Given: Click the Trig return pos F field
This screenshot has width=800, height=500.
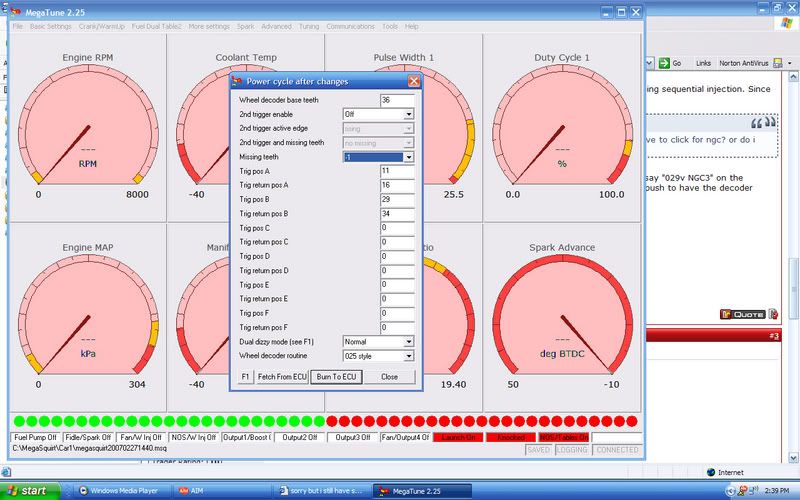Looking at the screenshot, I should coord(397,328).
